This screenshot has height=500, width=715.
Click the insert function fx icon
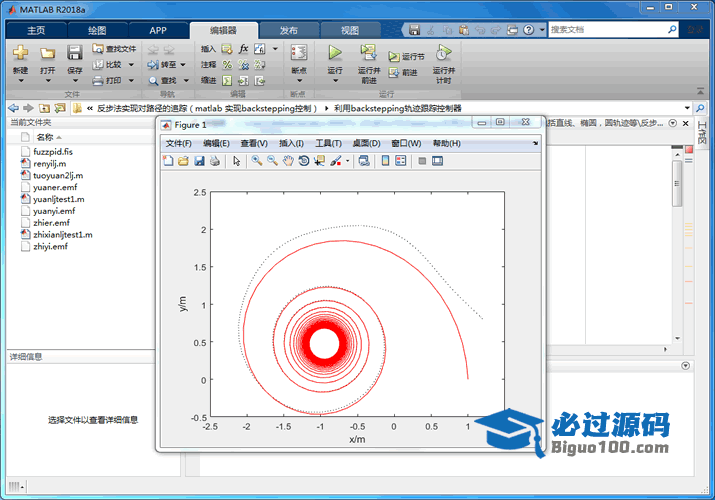(244, 49)
